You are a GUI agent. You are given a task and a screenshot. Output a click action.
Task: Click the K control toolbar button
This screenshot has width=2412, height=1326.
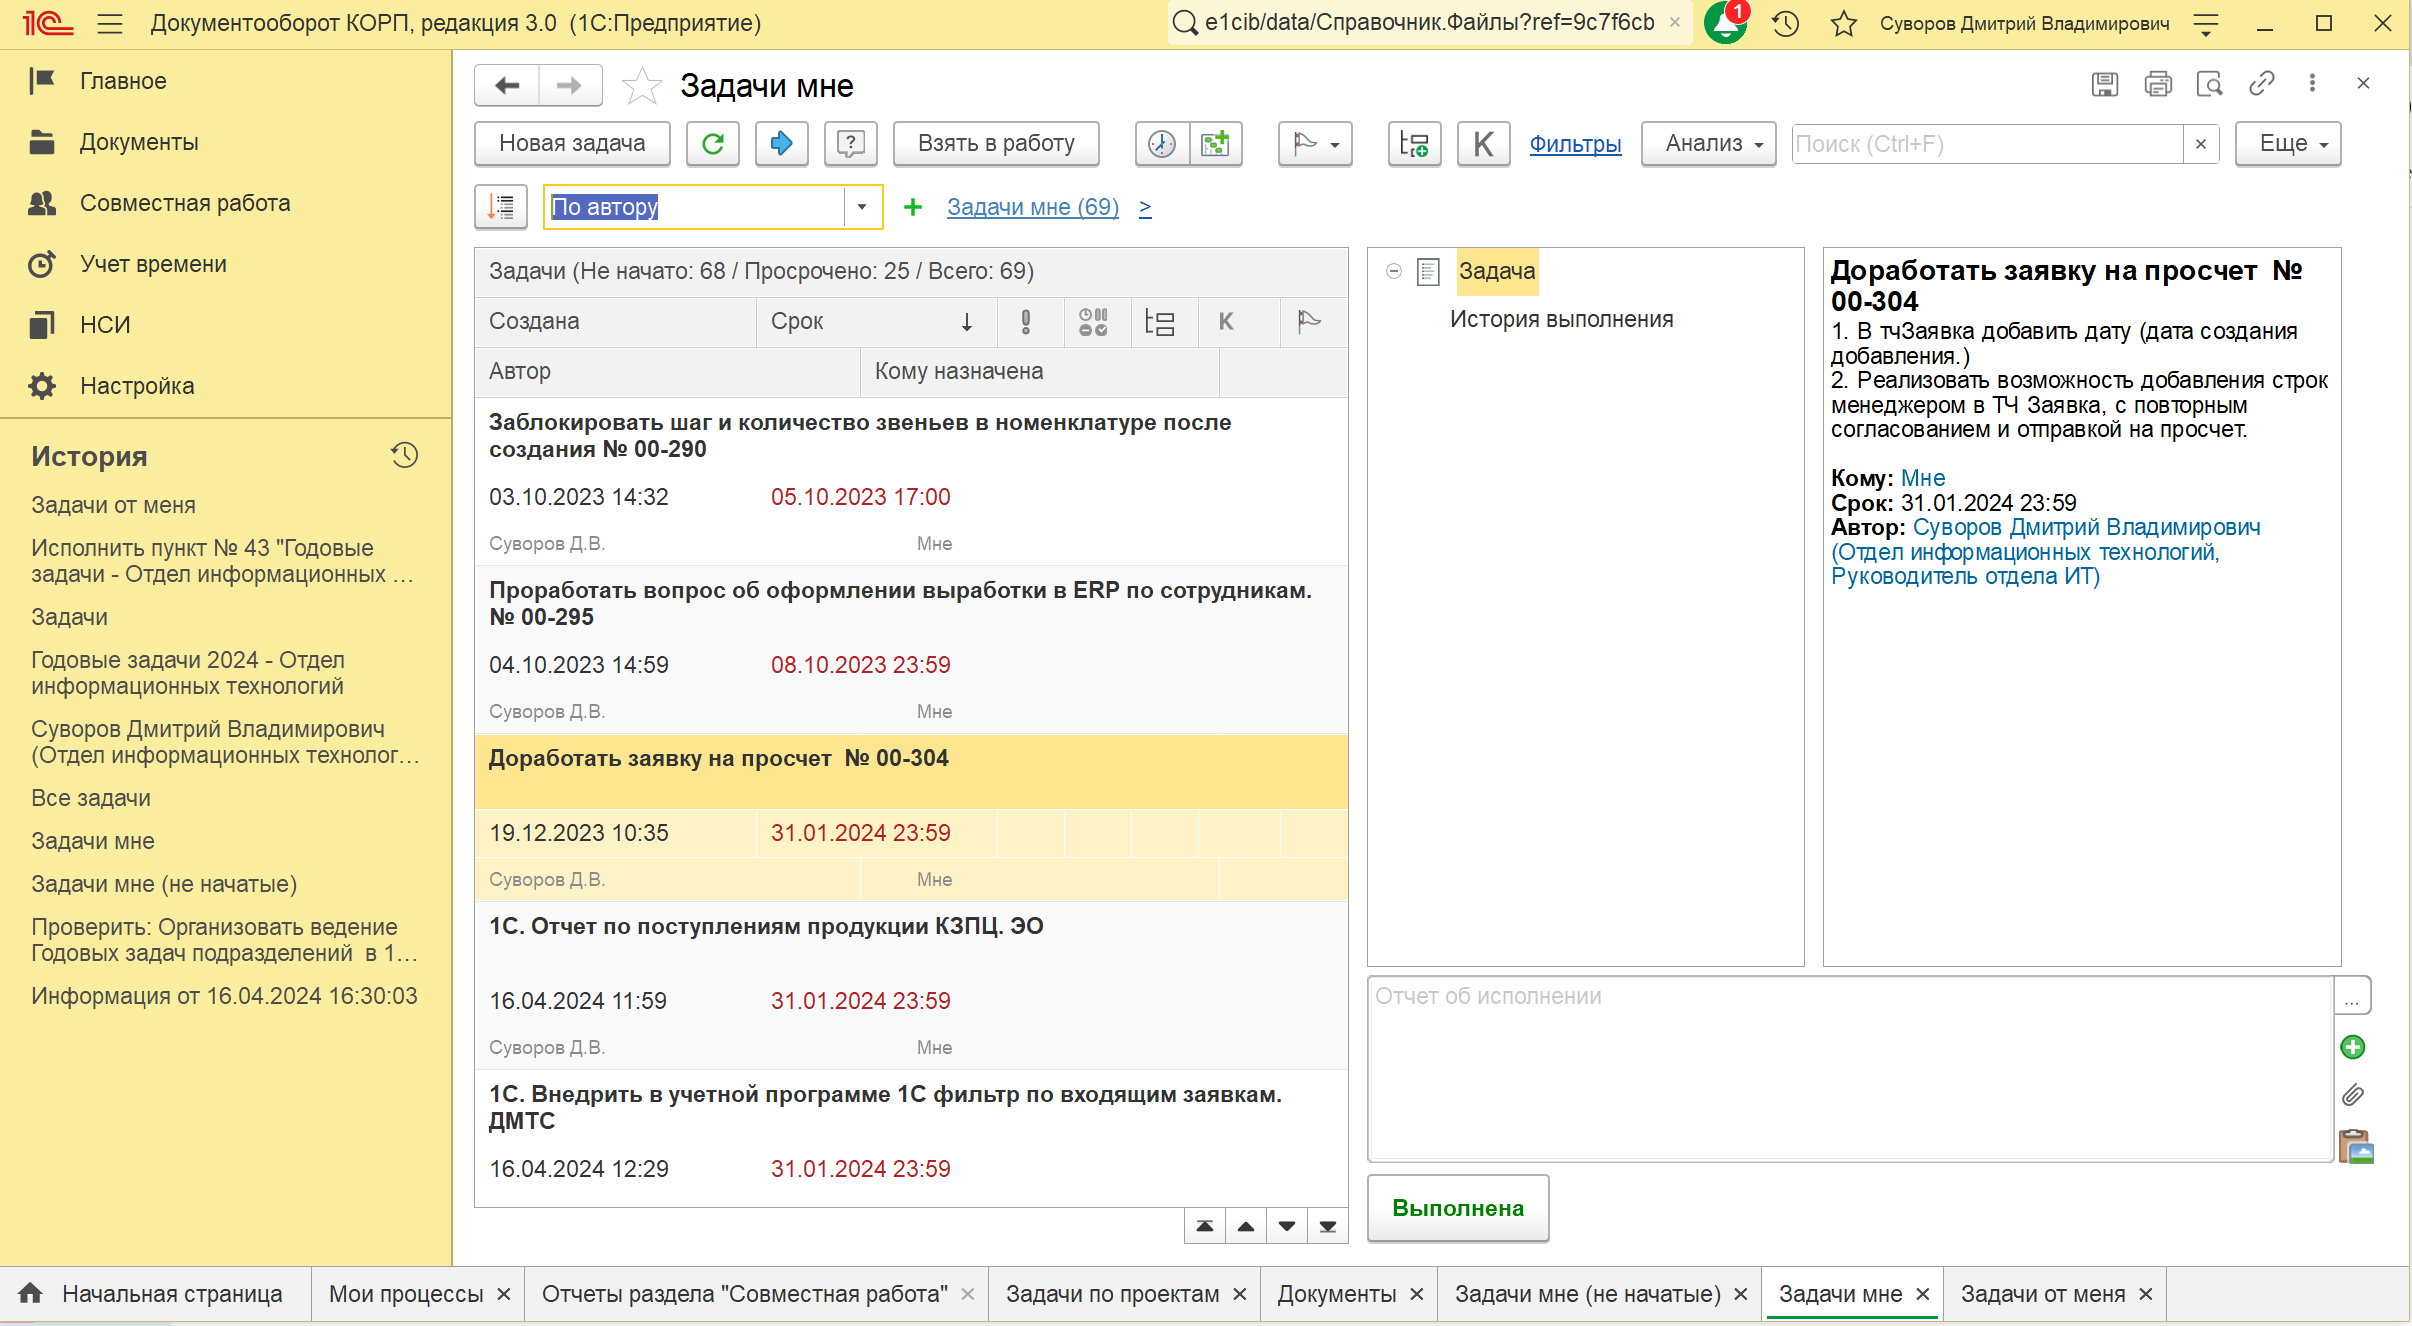[x=1484, y=144]
